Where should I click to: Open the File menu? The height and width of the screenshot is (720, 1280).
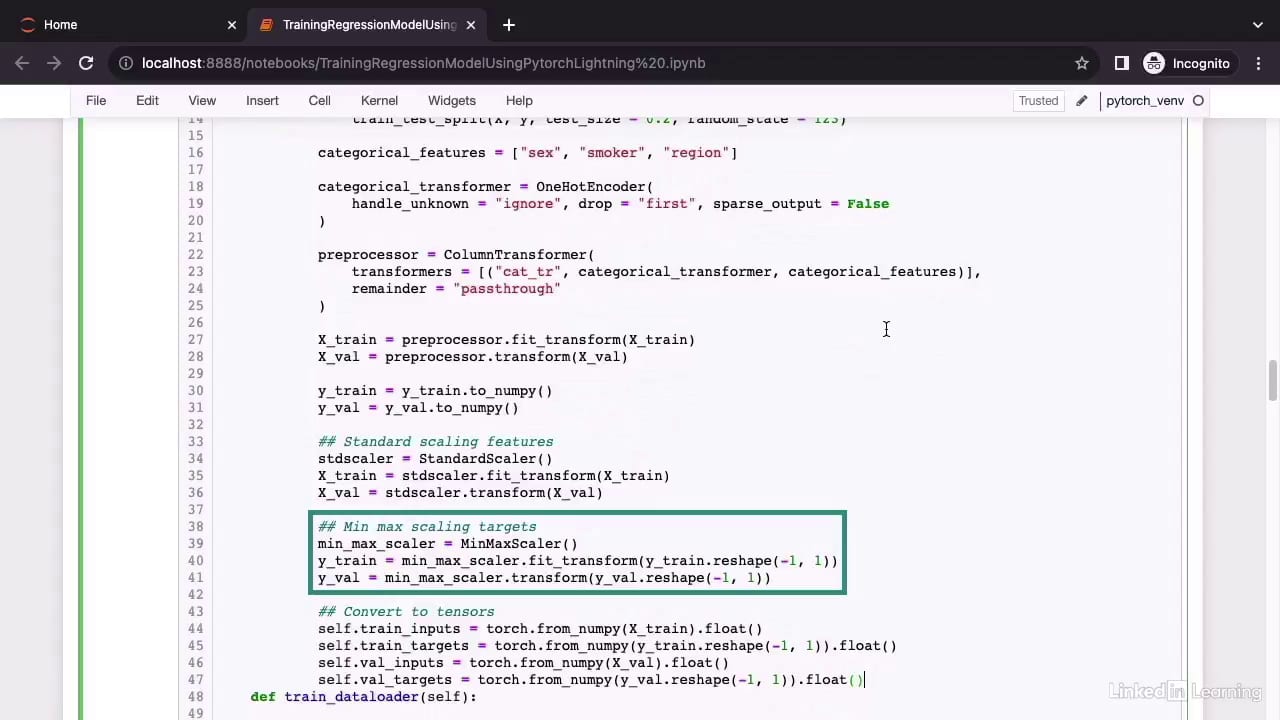[96, 100]
